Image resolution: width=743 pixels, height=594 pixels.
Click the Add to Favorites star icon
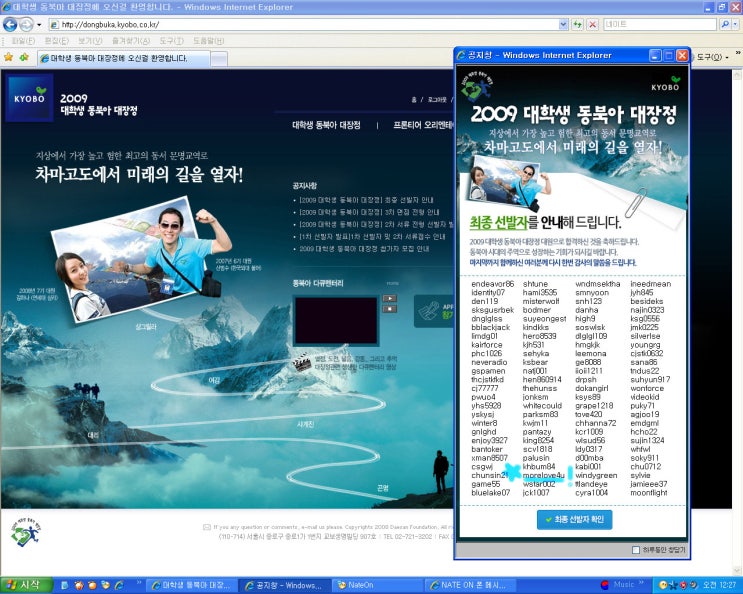(x=24, y=57)
